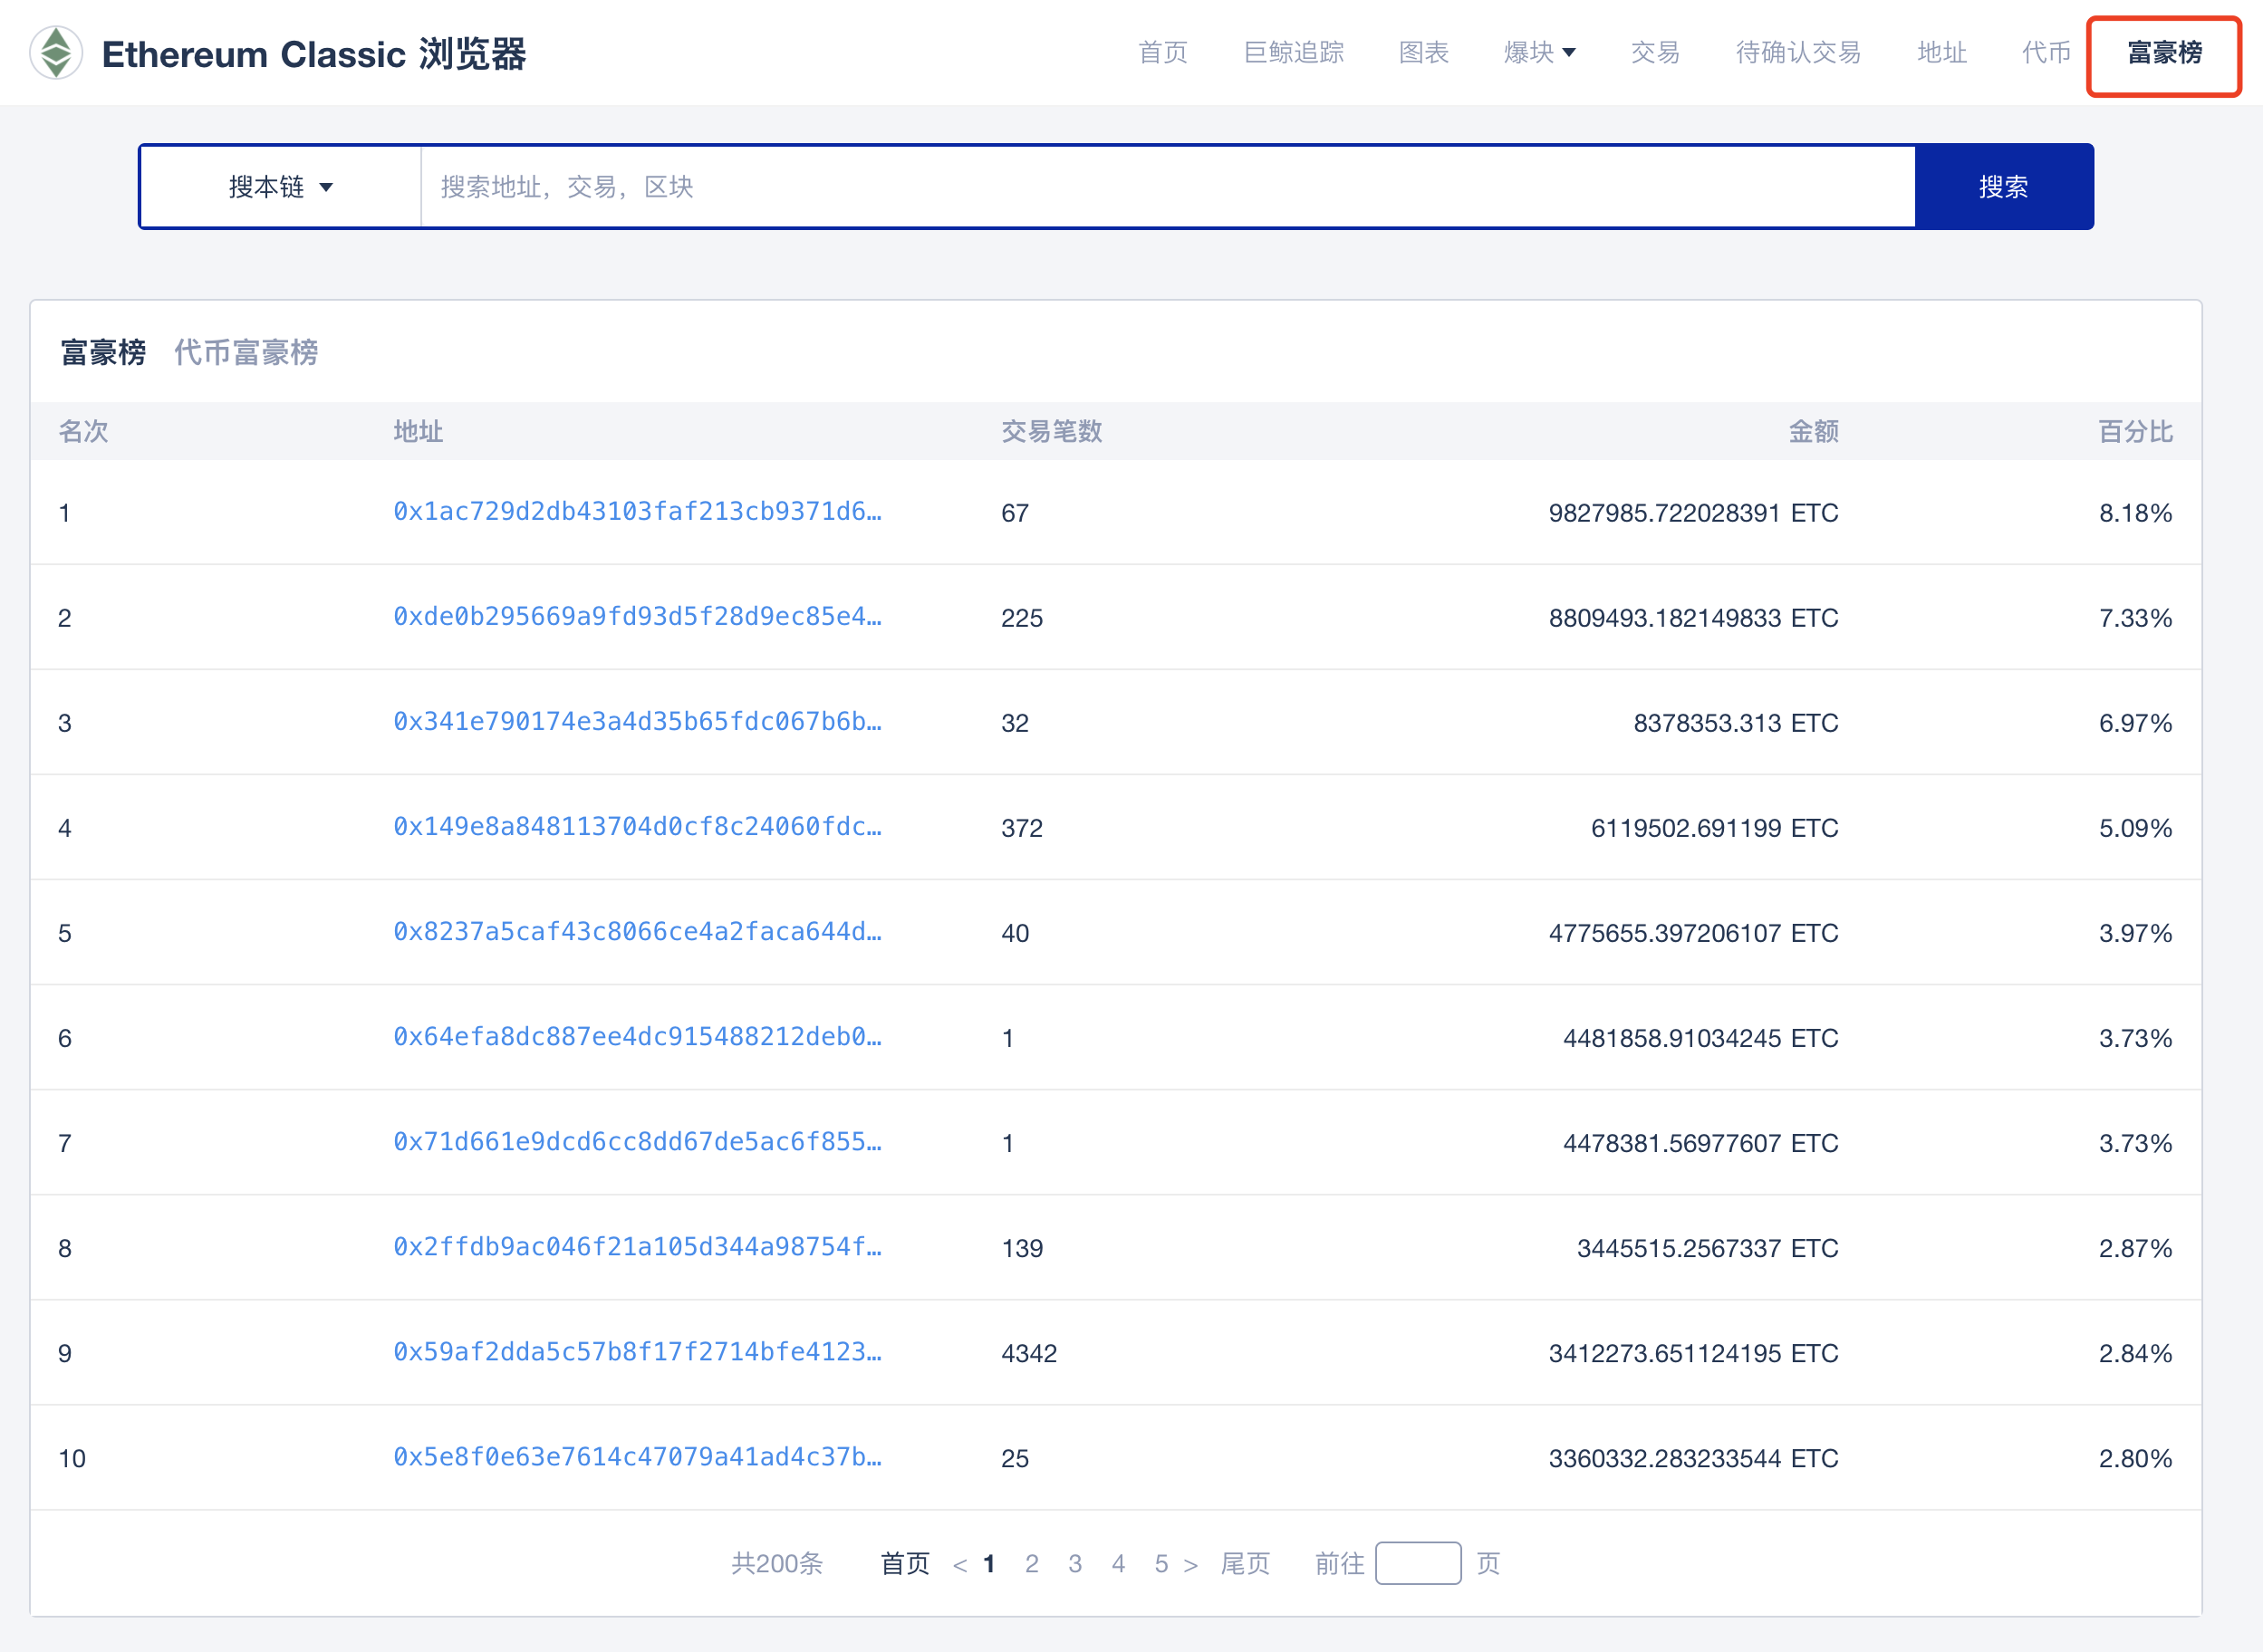Open the 搜本链 chain selector dropdown

tap(281, 187)
